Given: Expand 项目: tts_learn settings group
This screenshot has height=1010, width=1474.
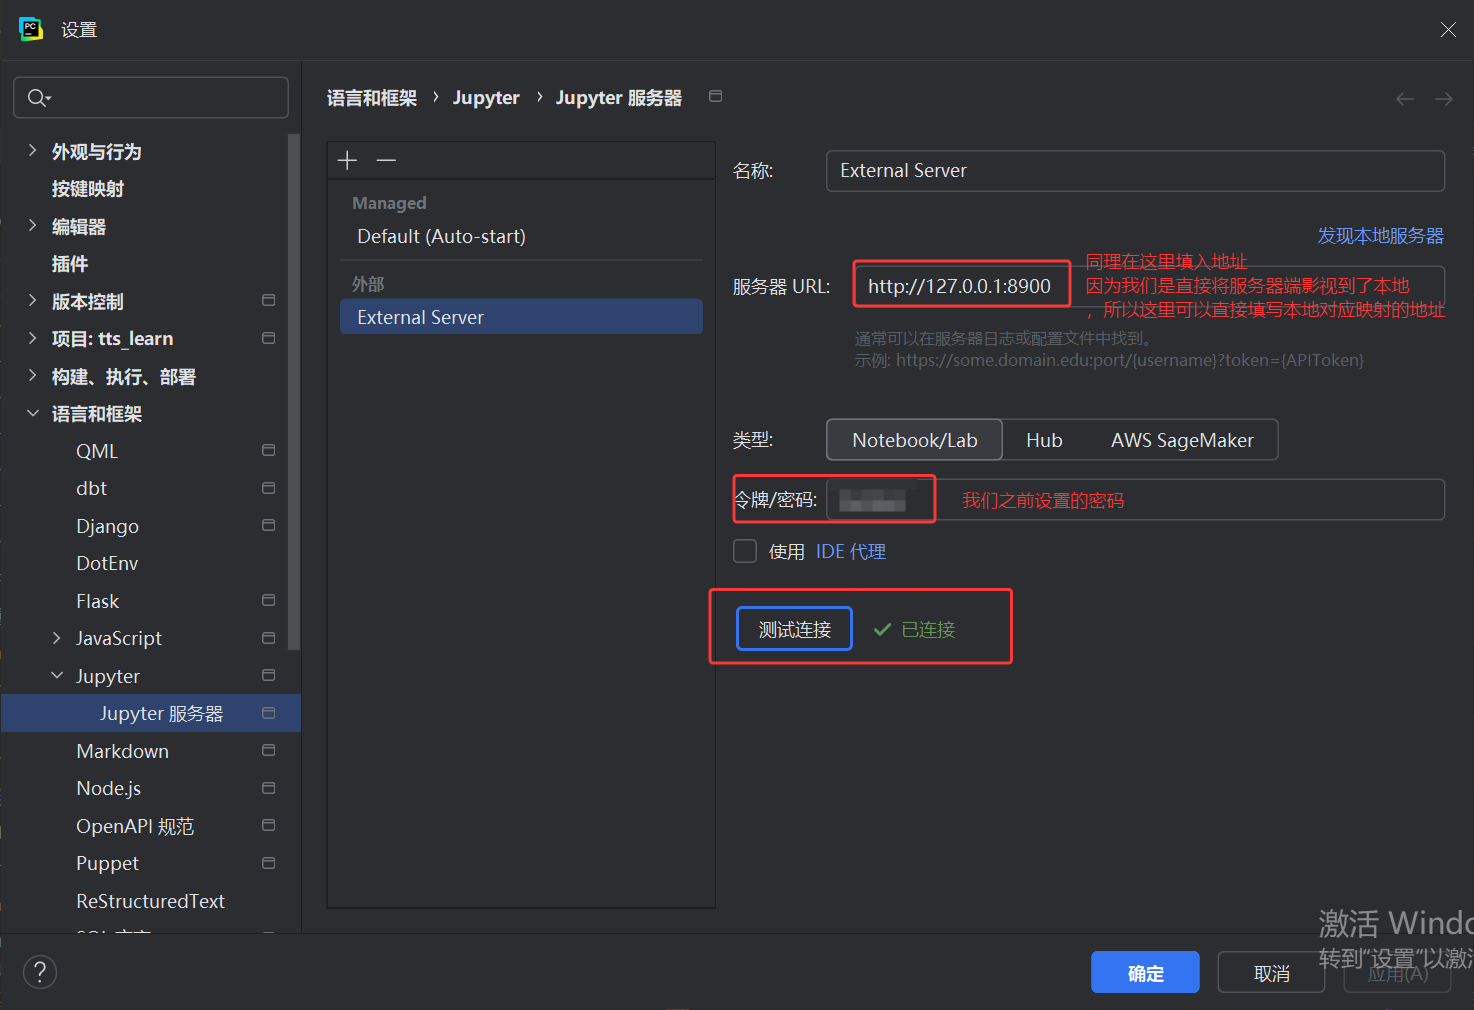Looking at the screenshot, I should (x=32, y=338).
